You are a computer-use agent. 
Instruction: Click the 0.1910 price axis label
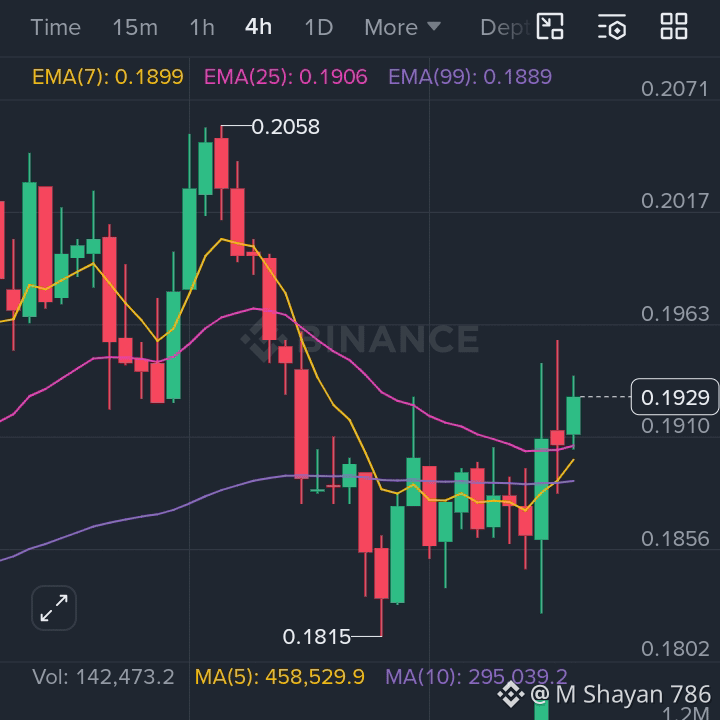pos(675,426)
